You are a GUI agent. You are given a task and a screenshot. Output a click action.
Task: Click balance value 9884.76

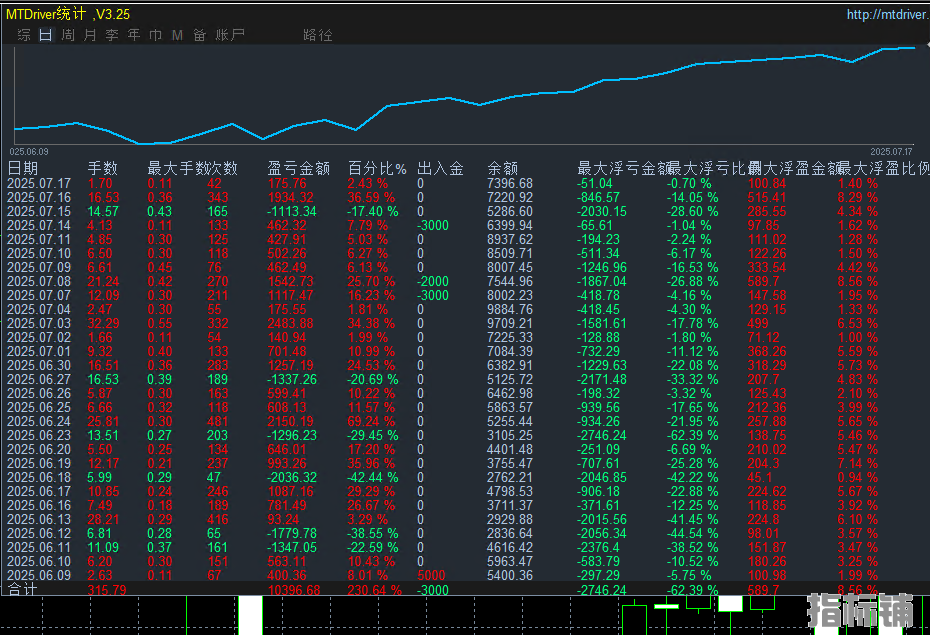tap(510, 309)
